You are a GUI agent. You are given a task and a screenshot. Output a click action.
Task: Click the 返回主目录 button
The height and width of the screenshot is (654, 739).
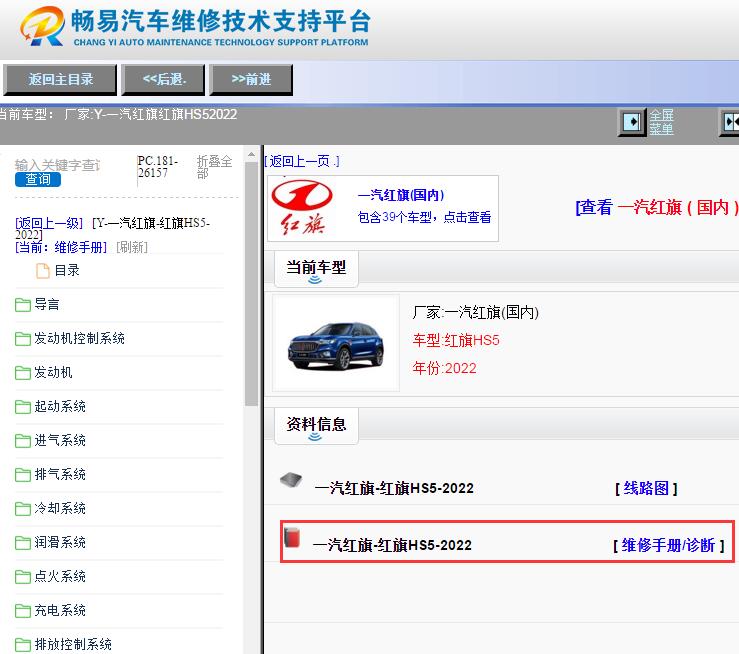click(60, 80)
